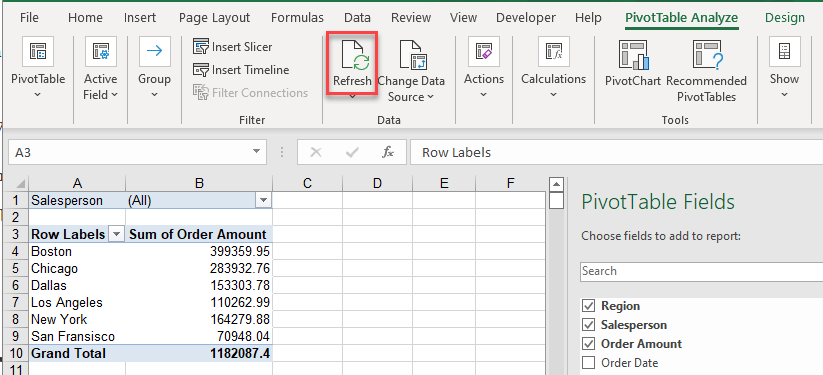Toggle the Region field checkbox

coord(589,306)
